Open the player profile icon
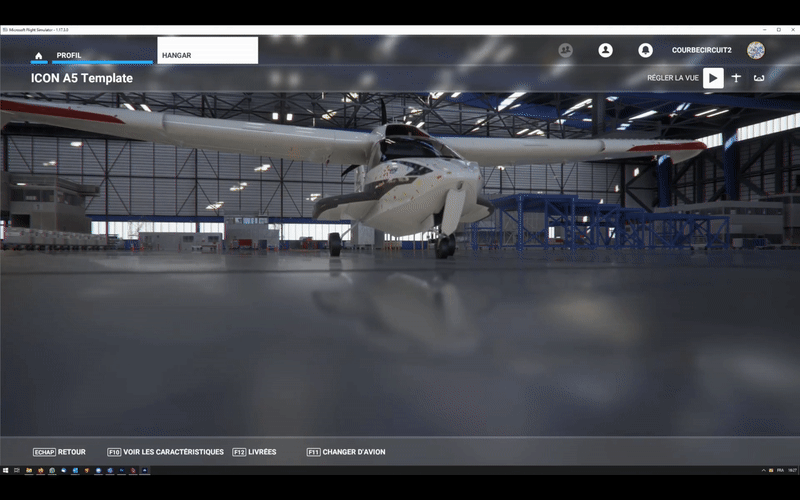This screenshot has height=500, width=800. tap(605, 50)
